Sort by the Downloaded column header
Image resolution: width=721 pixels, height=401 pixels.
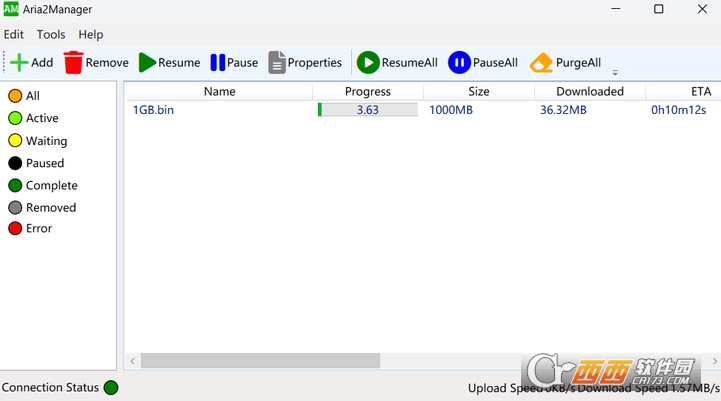[x=590, y=92]
